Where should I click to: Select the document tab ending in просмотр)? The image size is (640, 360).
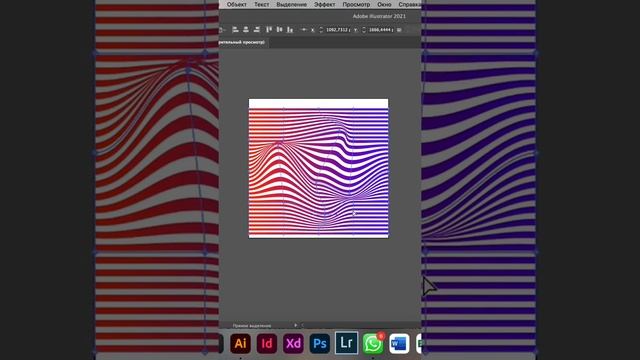point(243,42)
